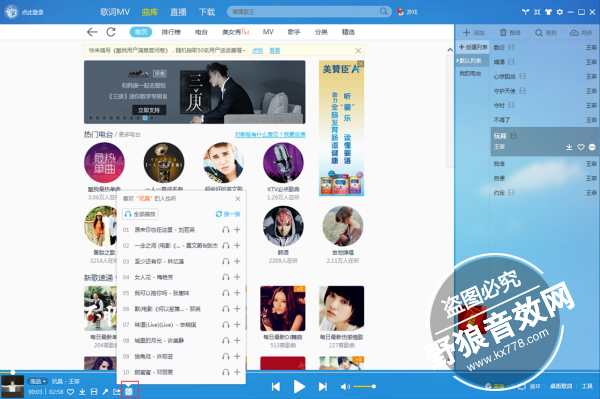Go to the previous track
The image size is (600, 399).
pyautogui.click(x=276, y=387)
